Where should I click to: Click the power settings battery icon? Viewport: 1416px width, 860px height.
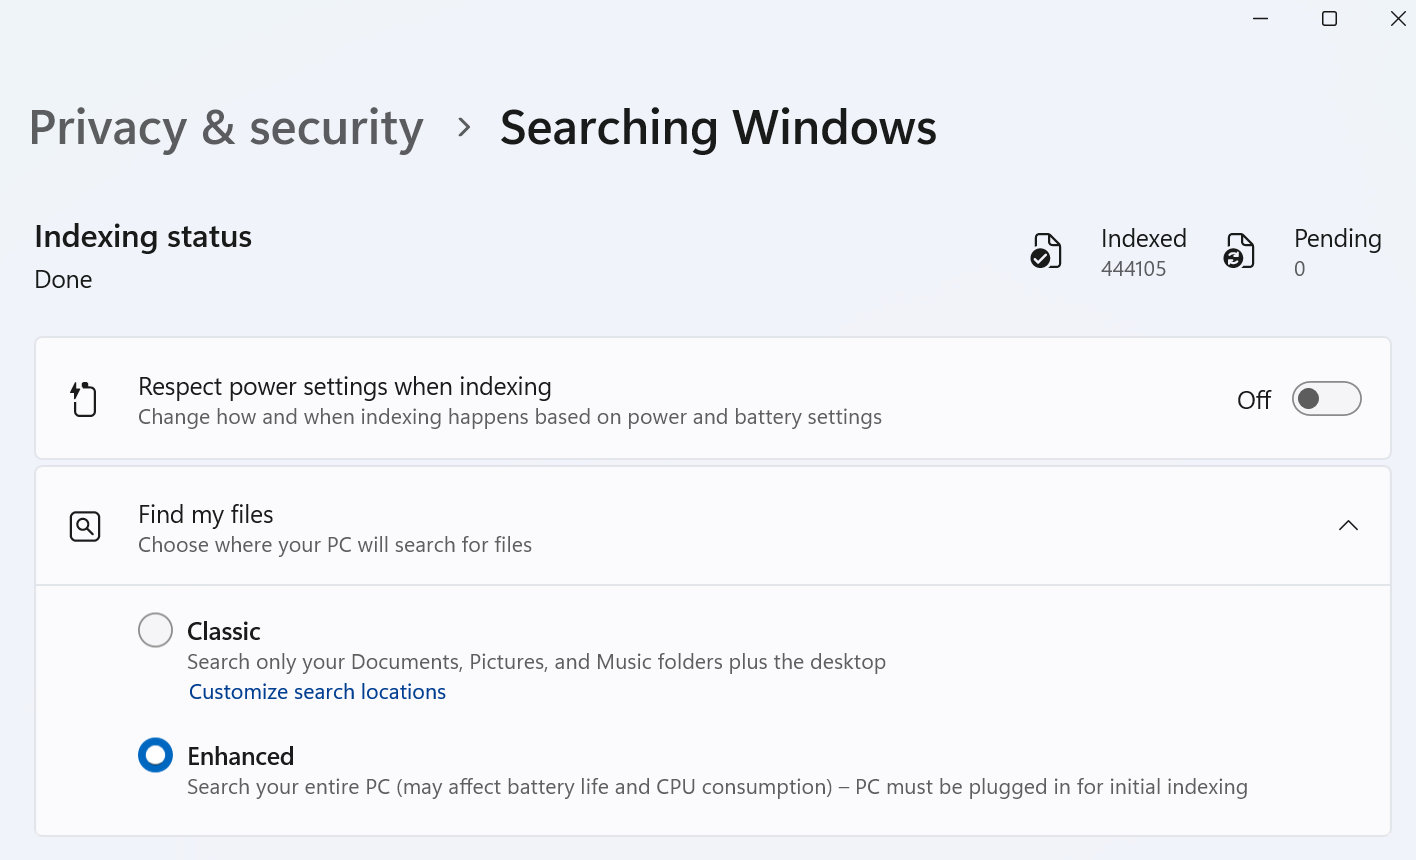click(84, 399)
